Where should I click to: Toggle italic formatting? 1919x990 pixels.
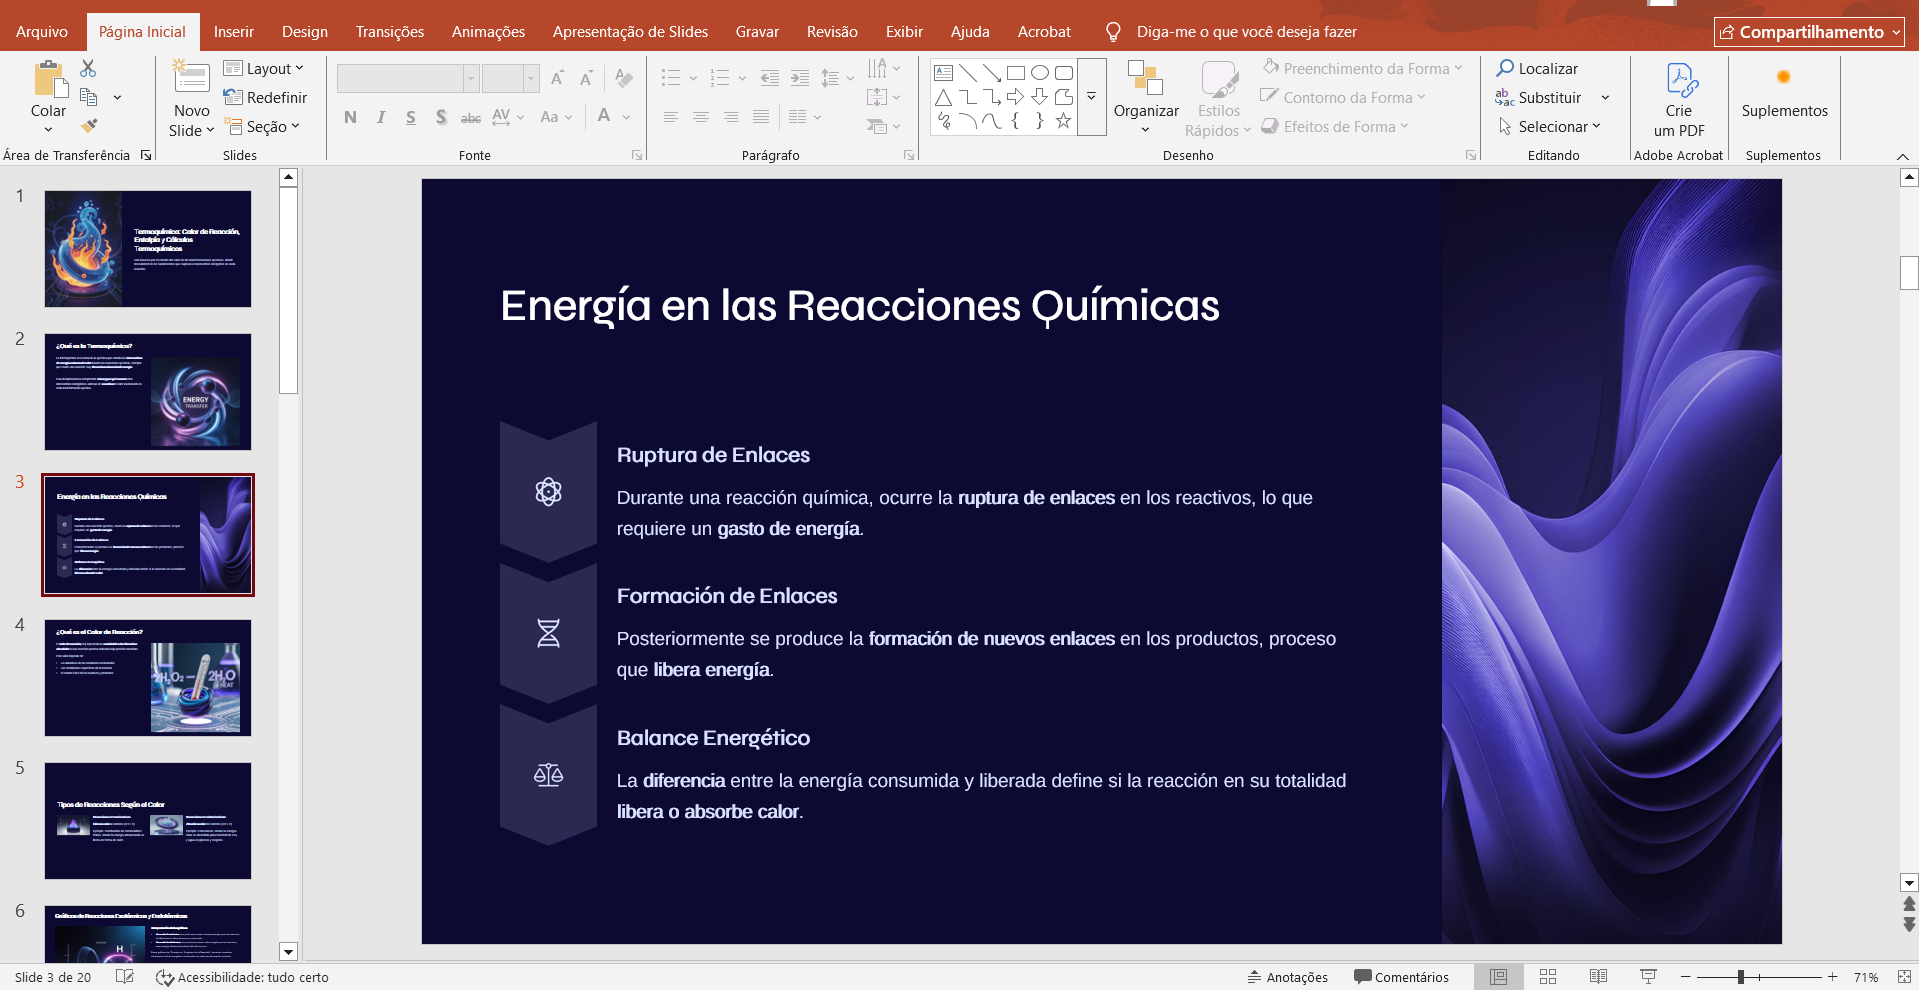pos(381,117)
